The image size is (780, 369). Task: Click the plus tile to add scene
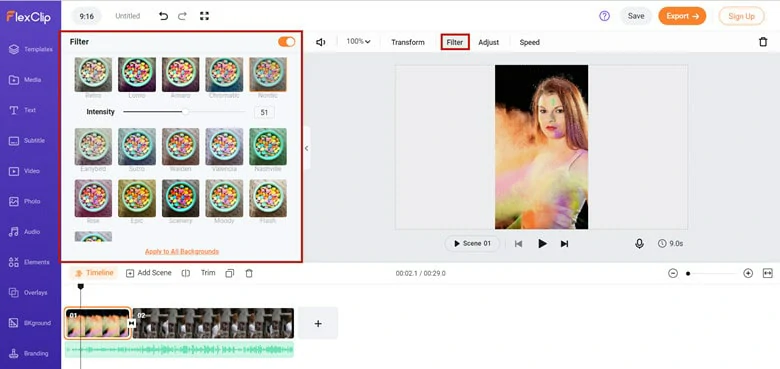coord(318,323)
